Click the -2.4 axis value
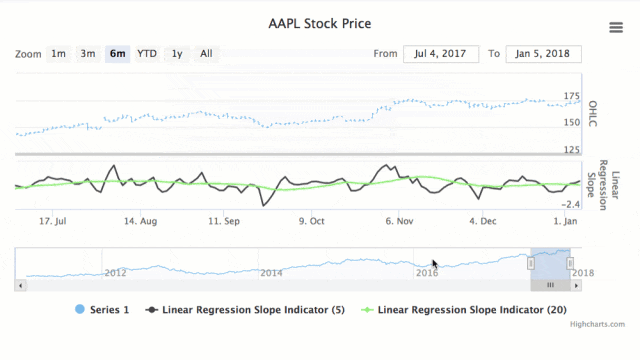Image resolution: width=640 pixels, height=360 pixels. coord(571,204)
